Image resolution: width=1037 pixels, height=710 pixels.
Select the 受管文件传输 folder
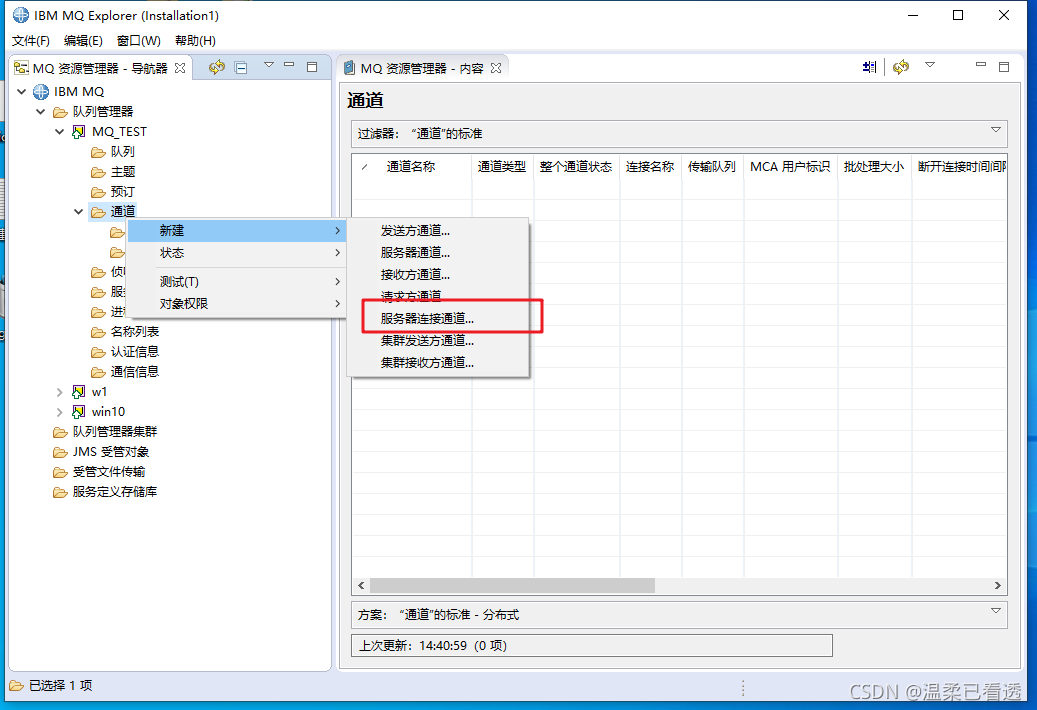pos(99,472)
